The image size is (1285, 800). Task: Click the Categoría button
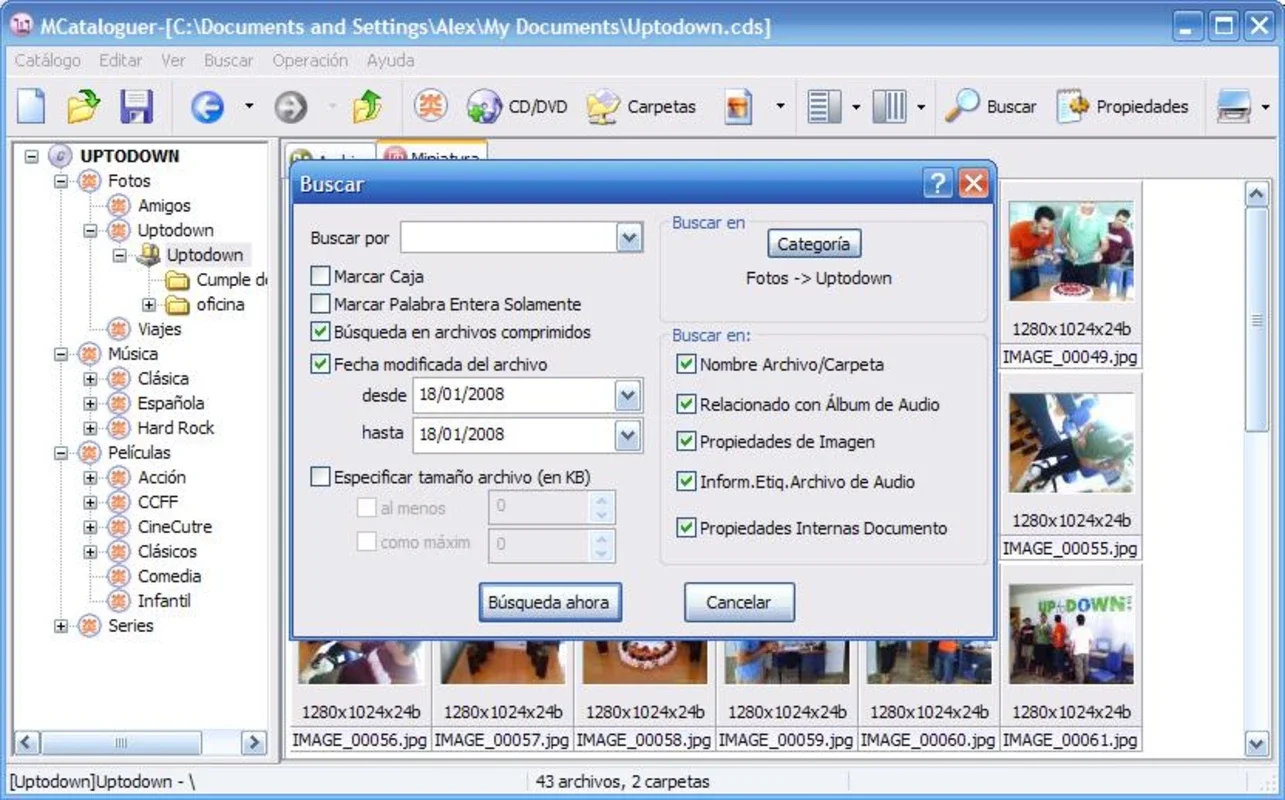click(813, 243)
